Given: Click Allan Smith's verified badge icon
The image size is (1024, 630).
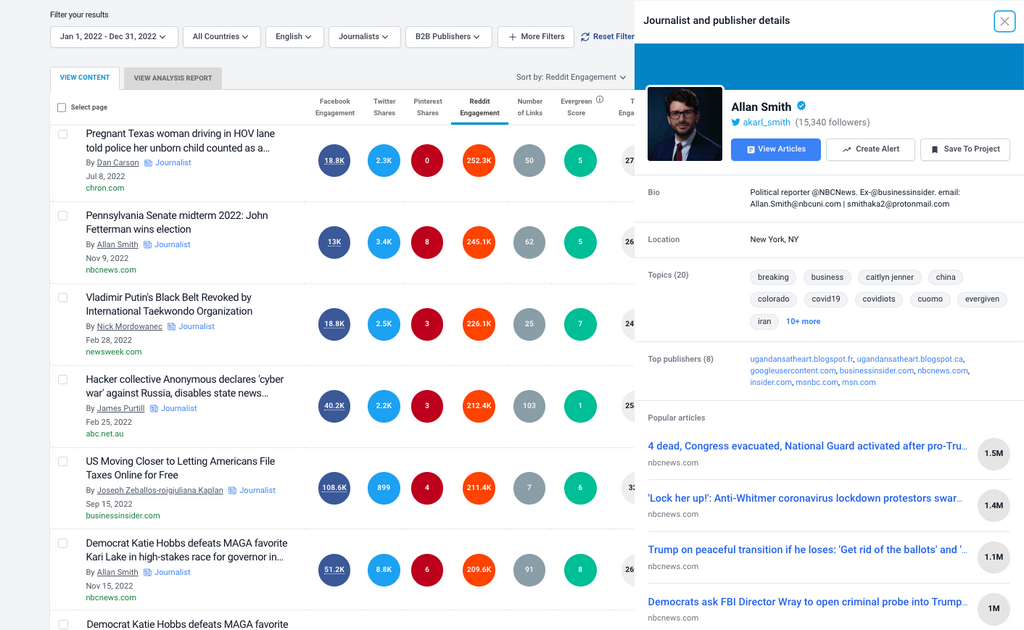Looking at the screenshot, I should [x=801, y=106].
